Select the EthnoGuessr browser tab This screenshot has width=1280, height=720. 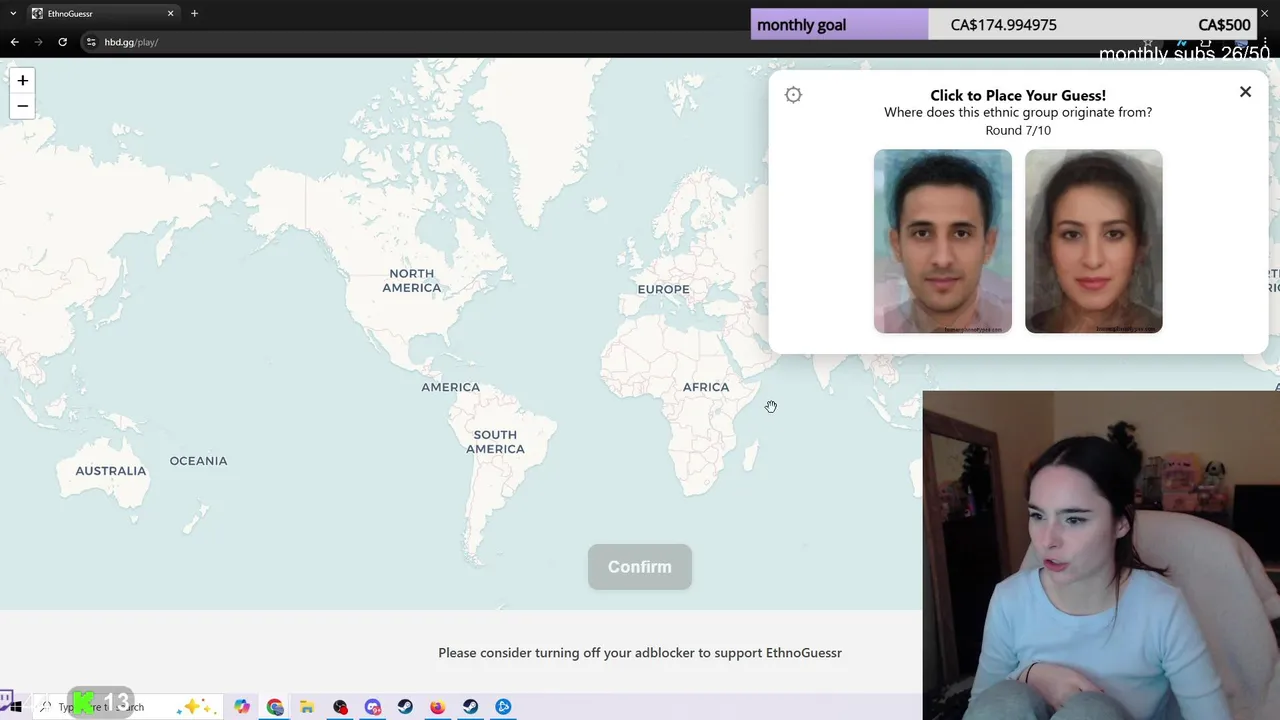[102, 14]
